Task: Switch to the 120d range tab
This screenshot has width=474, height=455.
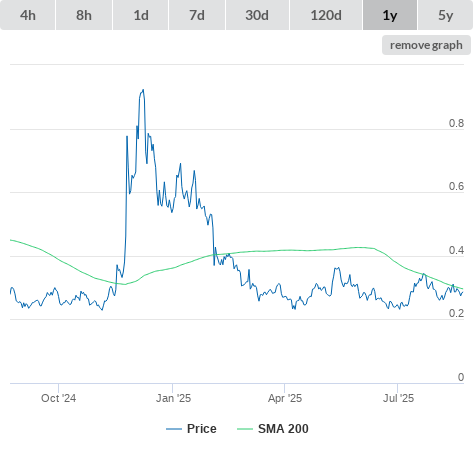Action: (x=326, y=15)
